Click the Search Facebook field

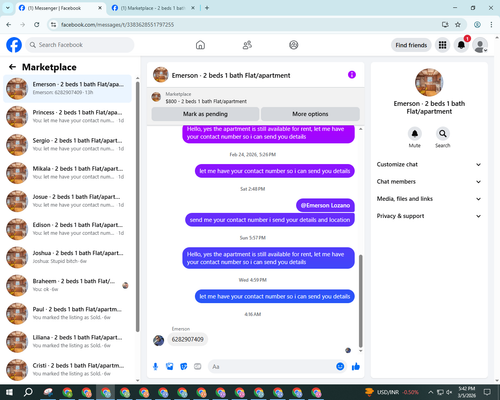(x=80, y=45)
